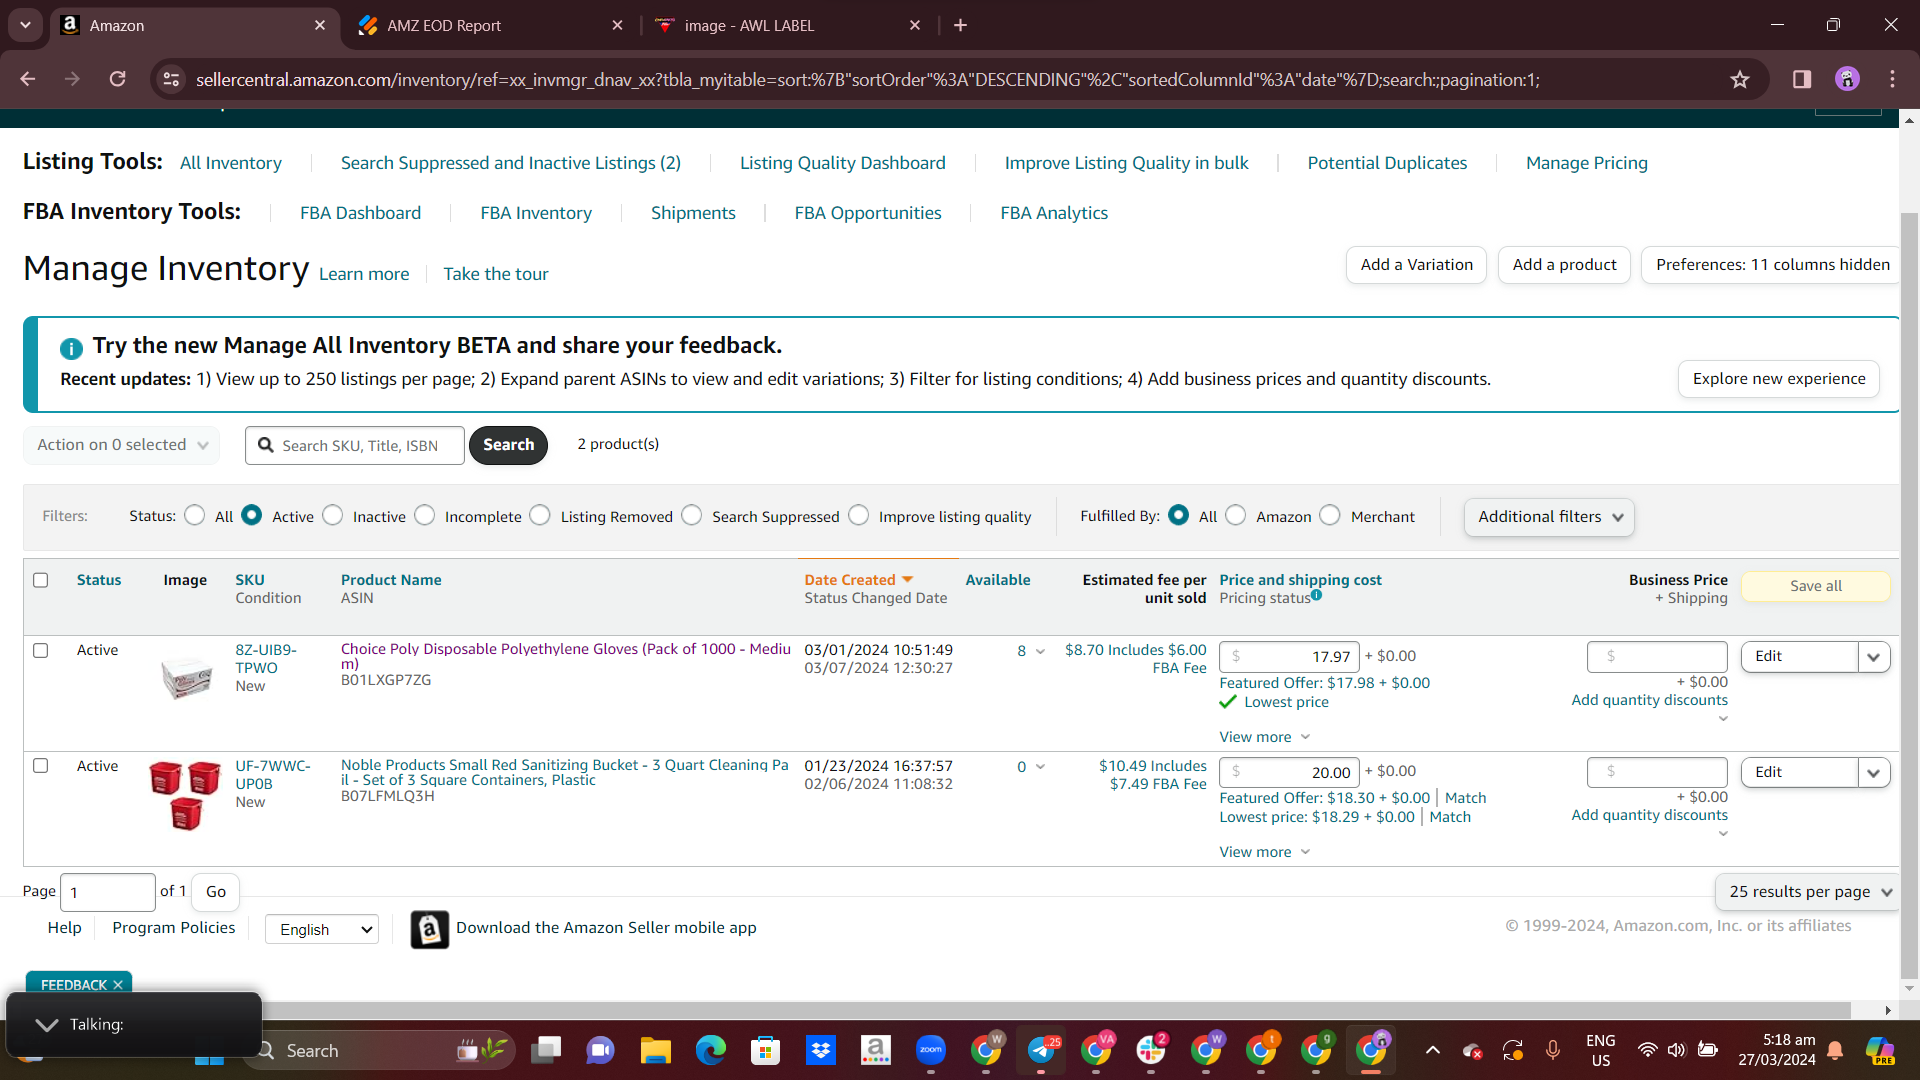Open the Shipments tool
This screenshot has width=1920, height=1080.
click(693, 213)
